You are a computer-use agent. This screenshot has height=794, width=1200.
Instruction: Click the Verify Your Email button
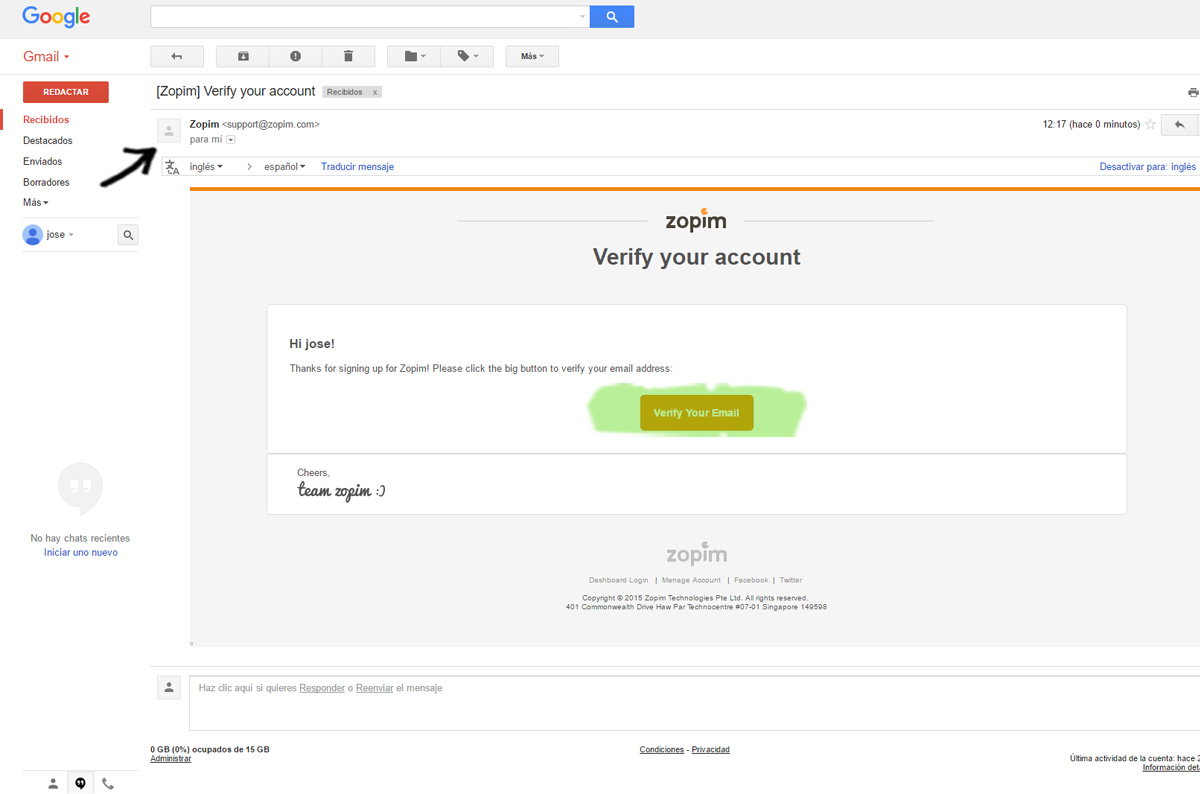point(696,413)
